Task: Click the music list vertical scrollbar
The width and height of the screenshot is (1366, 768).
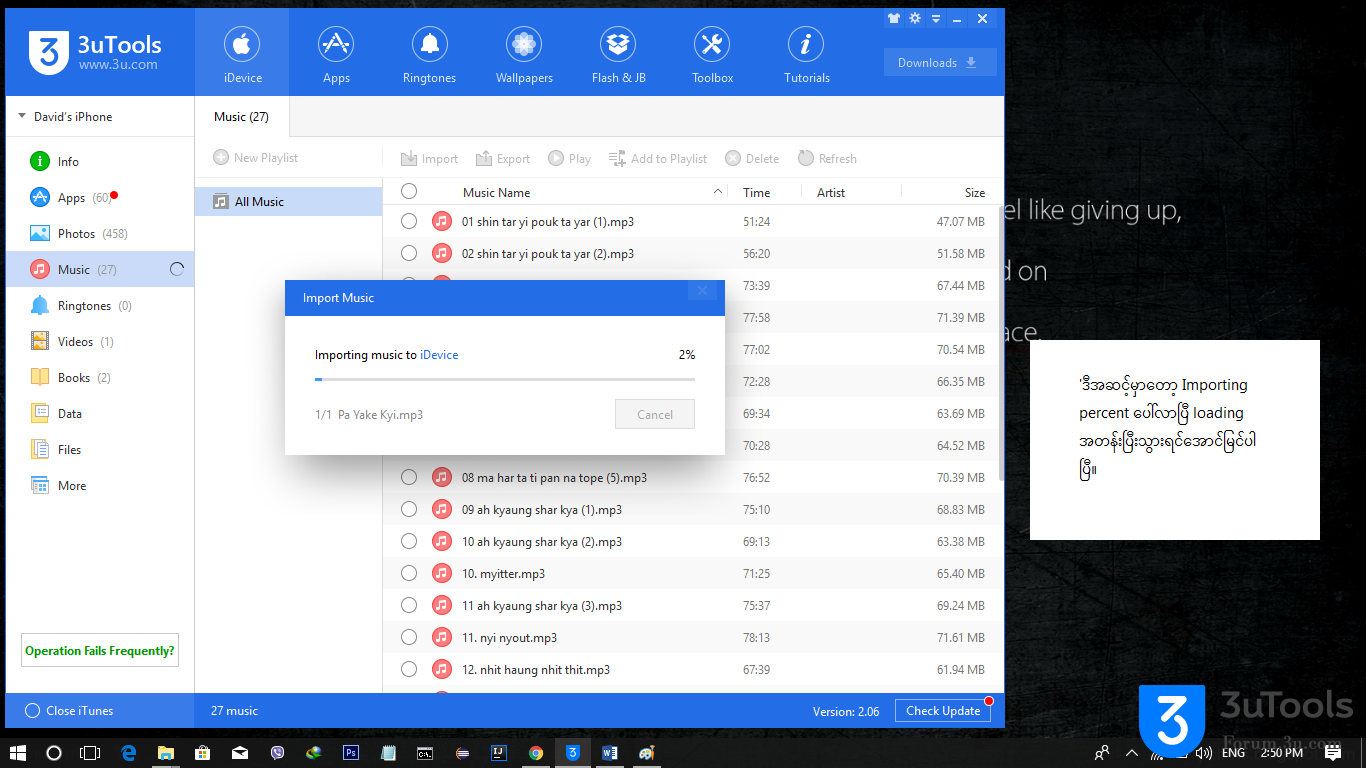Action: [x=1001, y=345]
